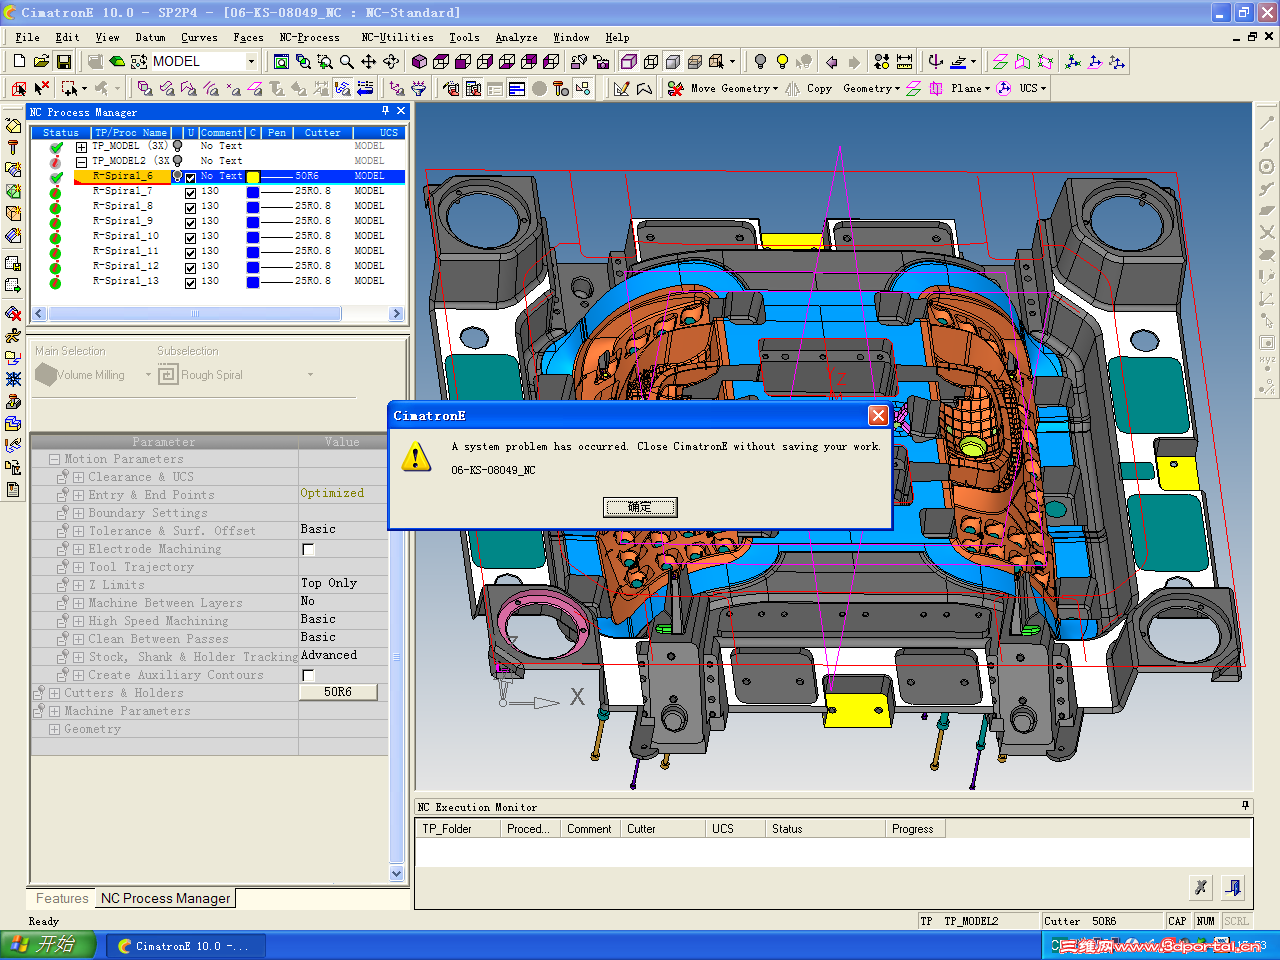Open the NC-Utilities menu

click(x=397, y=38)
